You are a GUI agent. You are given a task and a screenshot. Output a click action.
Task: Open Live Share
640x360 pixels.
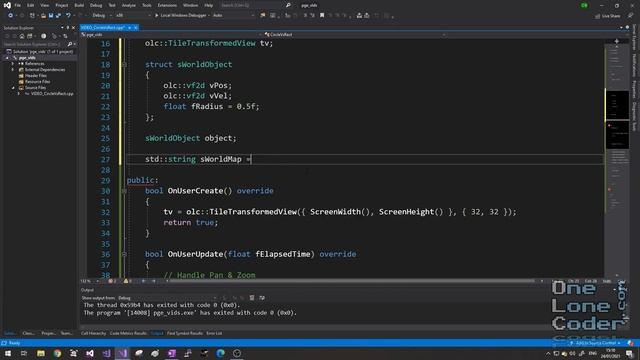click(x=607, y=16)
